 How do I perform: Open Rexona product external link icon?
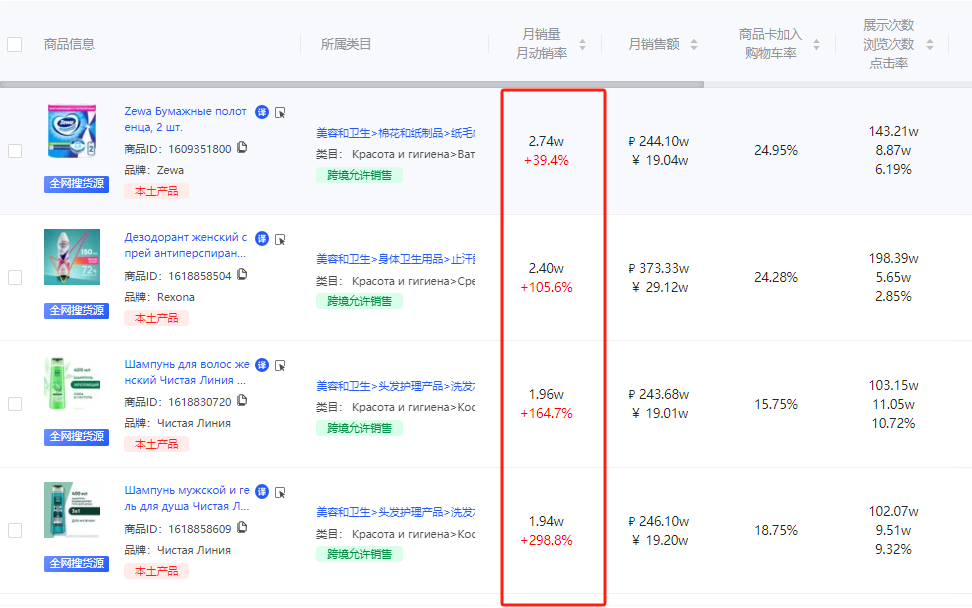(280, 239)
